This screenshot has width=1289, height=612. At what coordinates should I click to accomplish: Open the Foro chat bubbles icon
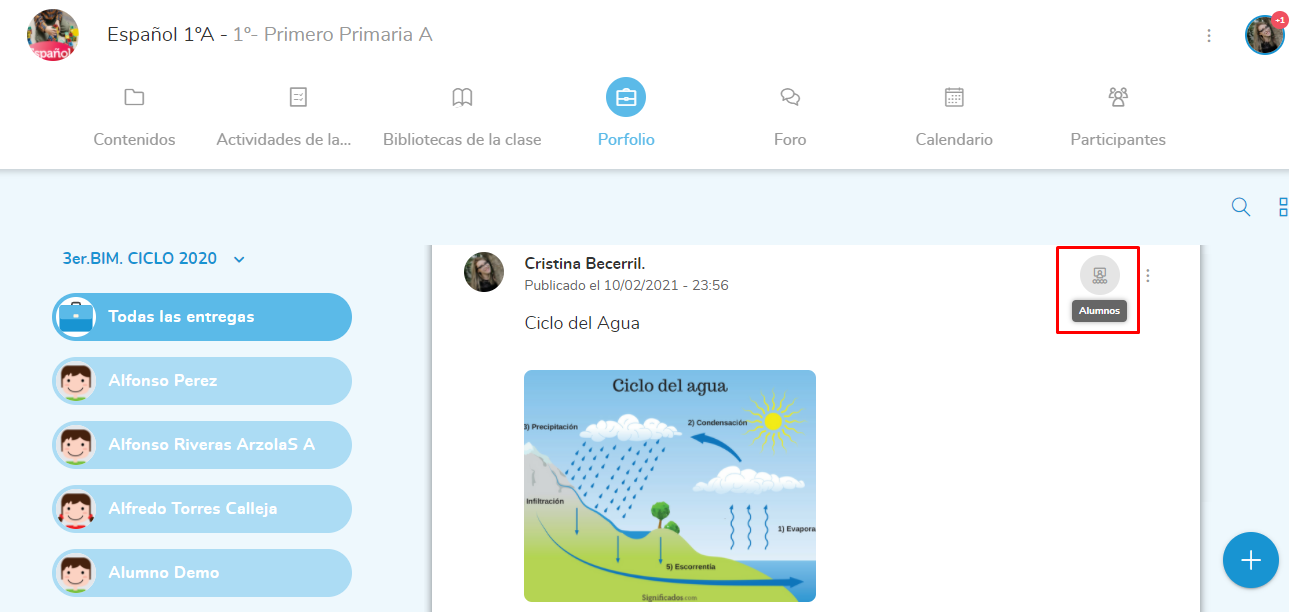point(790,97)
